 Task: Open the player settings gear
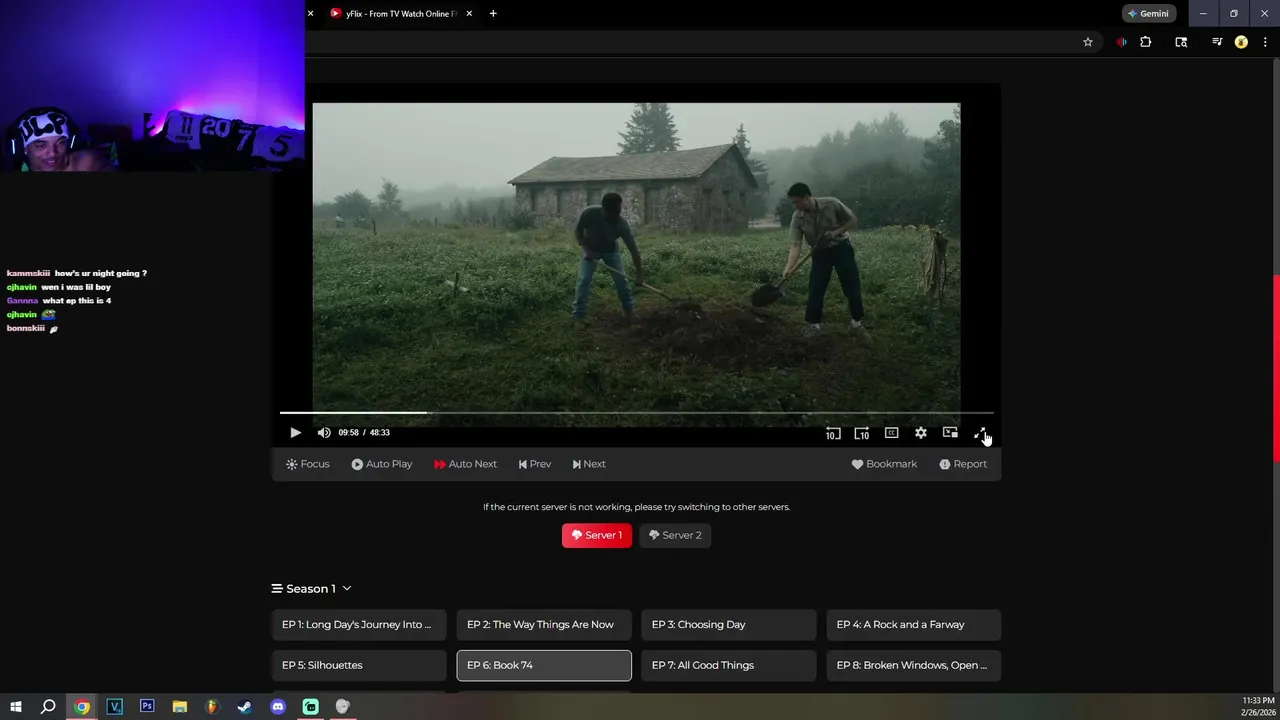point(920,433)
